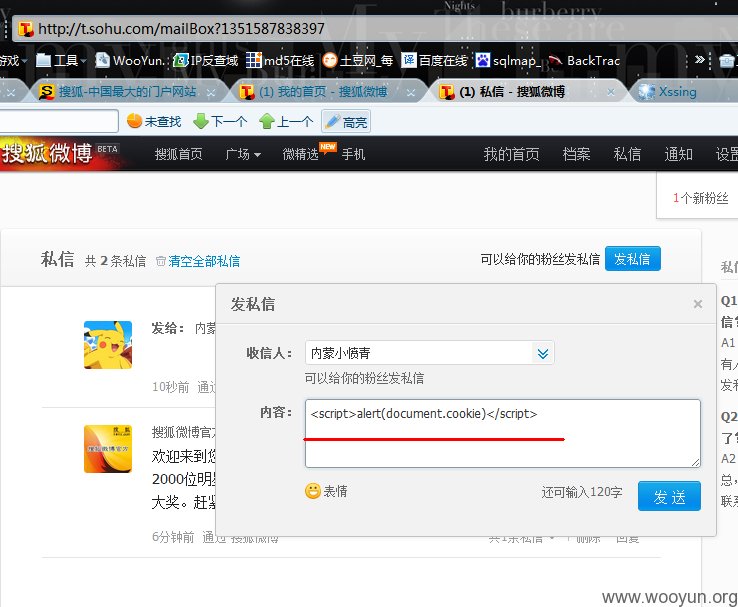Open the BackTrack bookmark

point(585,60)
